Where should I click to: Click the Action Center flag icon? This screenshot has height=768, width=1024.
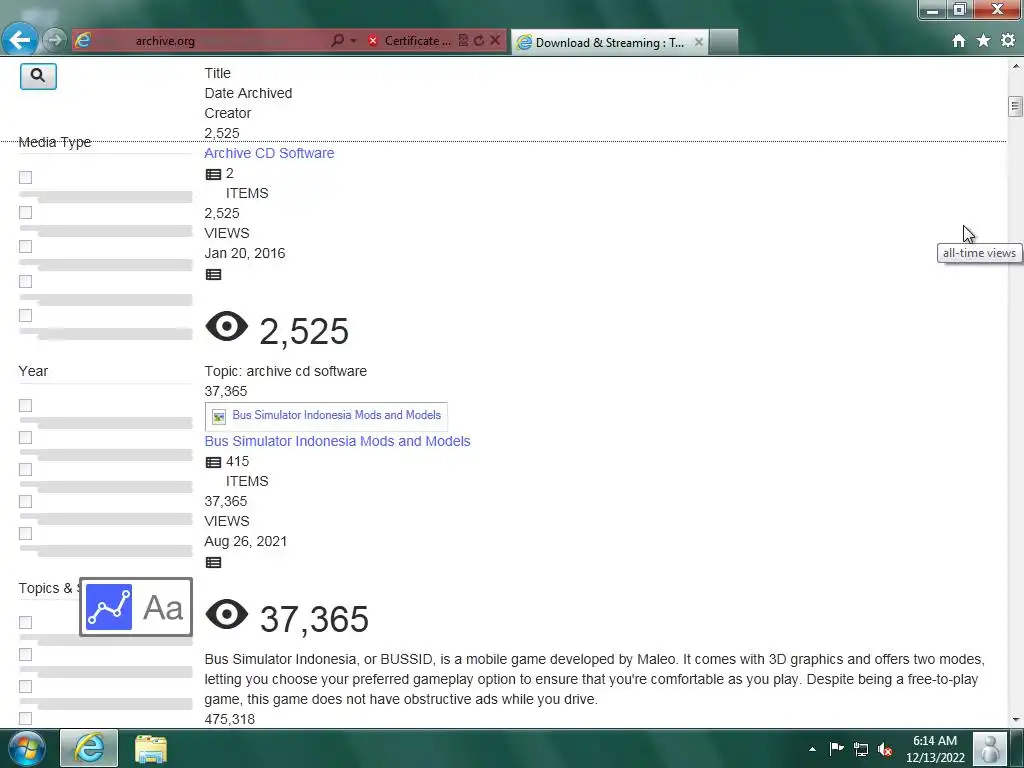coord(837,748)
